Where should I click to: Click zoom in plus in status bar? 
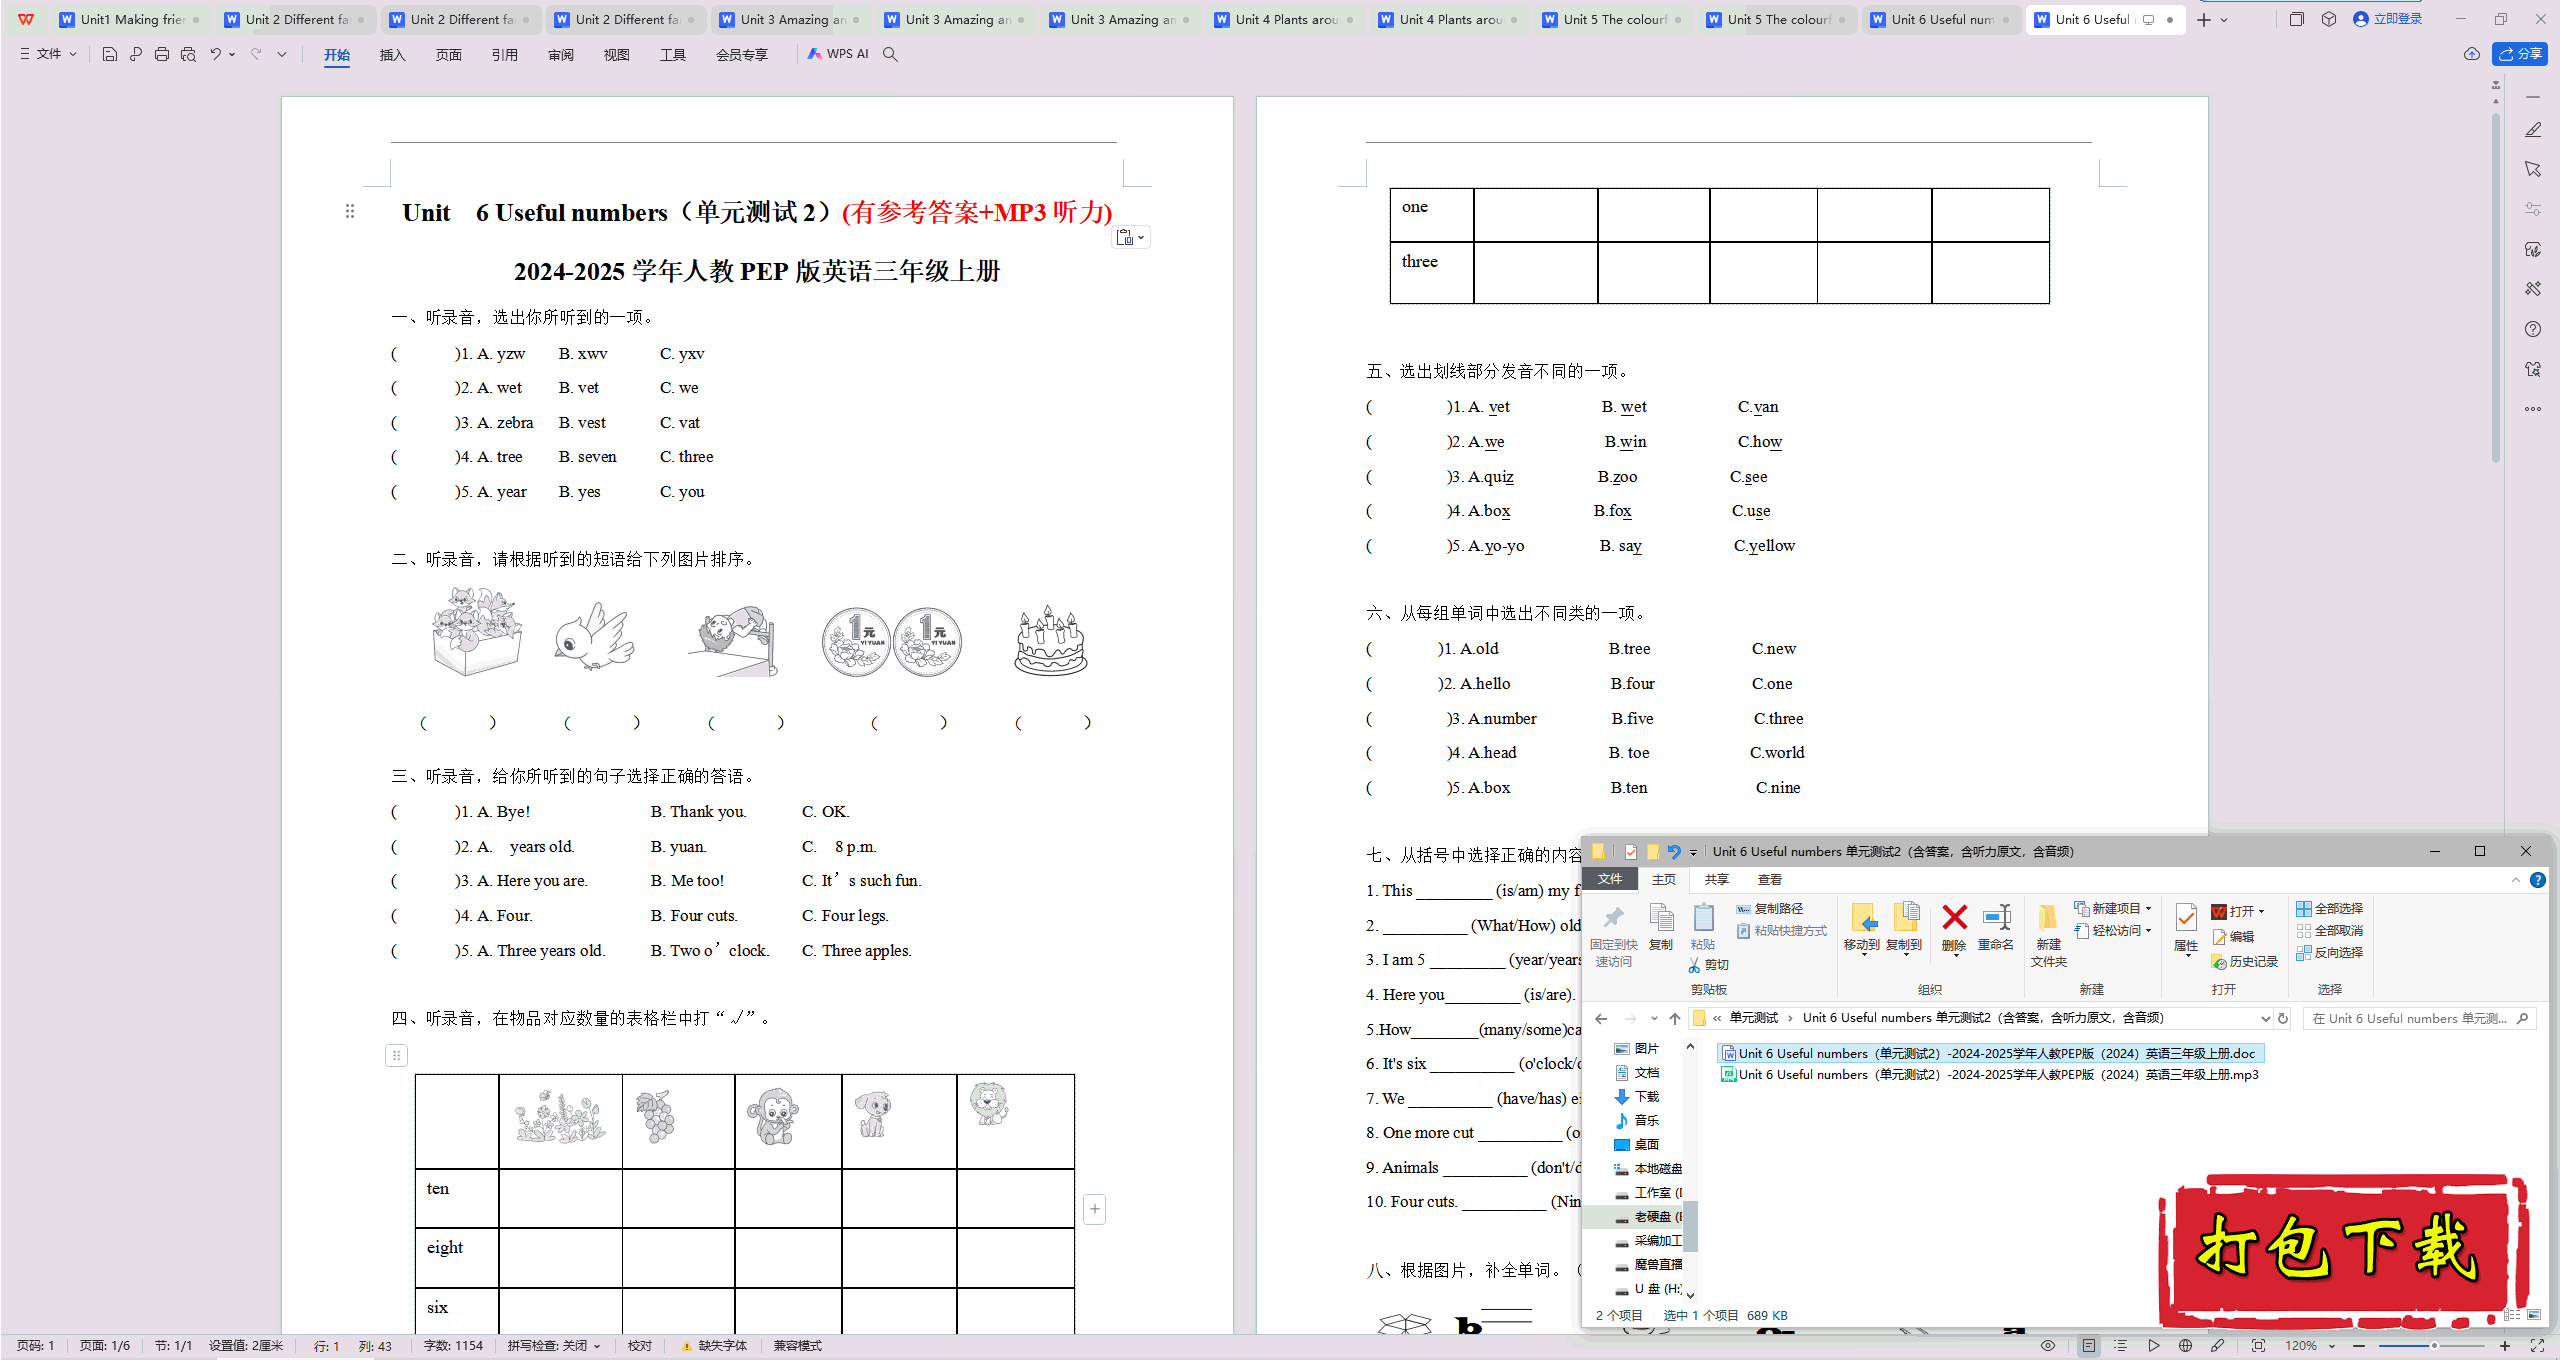tap(2505, 1346)
